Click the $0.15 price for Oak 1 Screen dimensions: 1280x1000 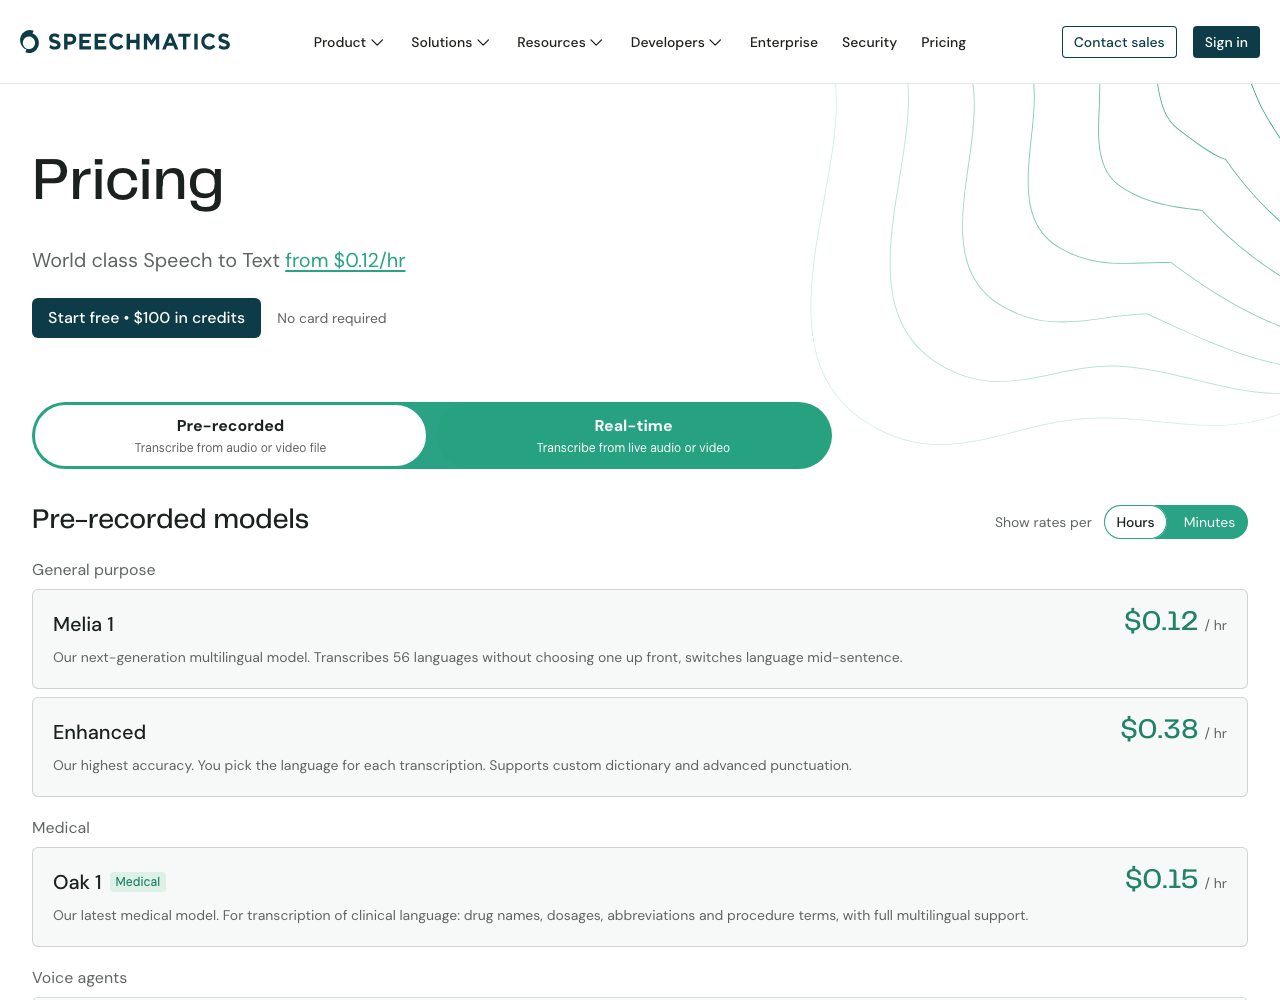point(1161,879)
